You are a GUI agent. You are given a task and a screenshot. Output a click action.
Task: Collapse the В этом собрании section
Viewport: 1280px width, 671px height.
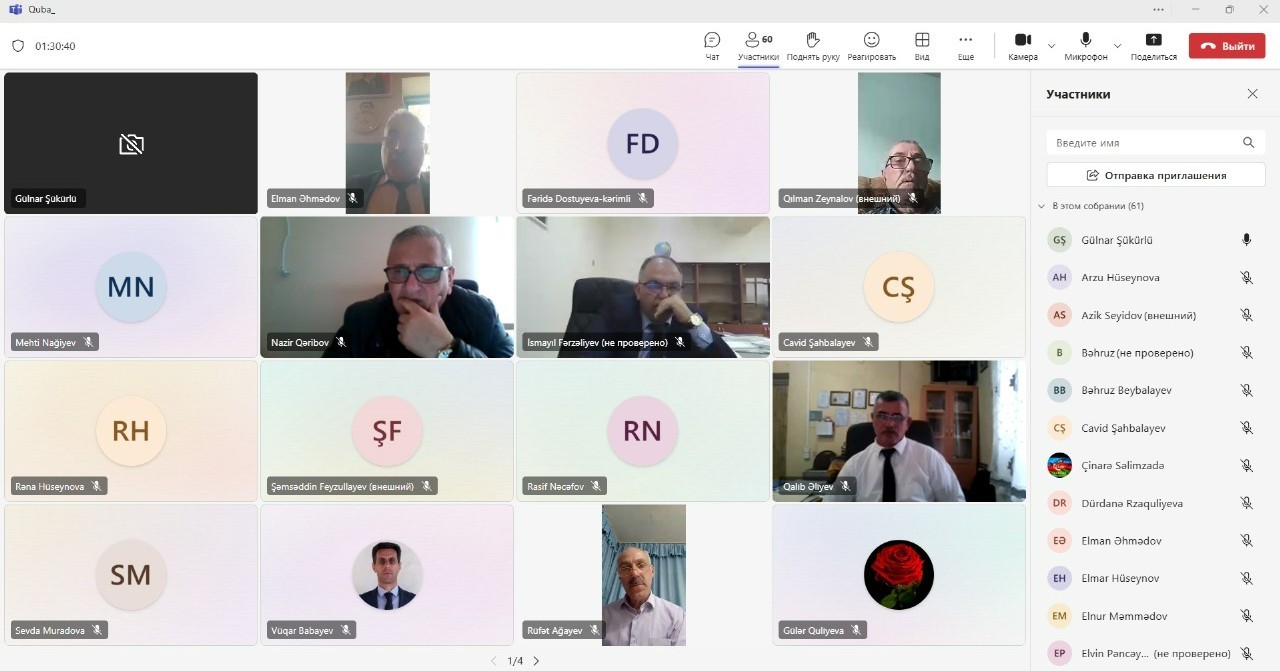coord(1041,206)
